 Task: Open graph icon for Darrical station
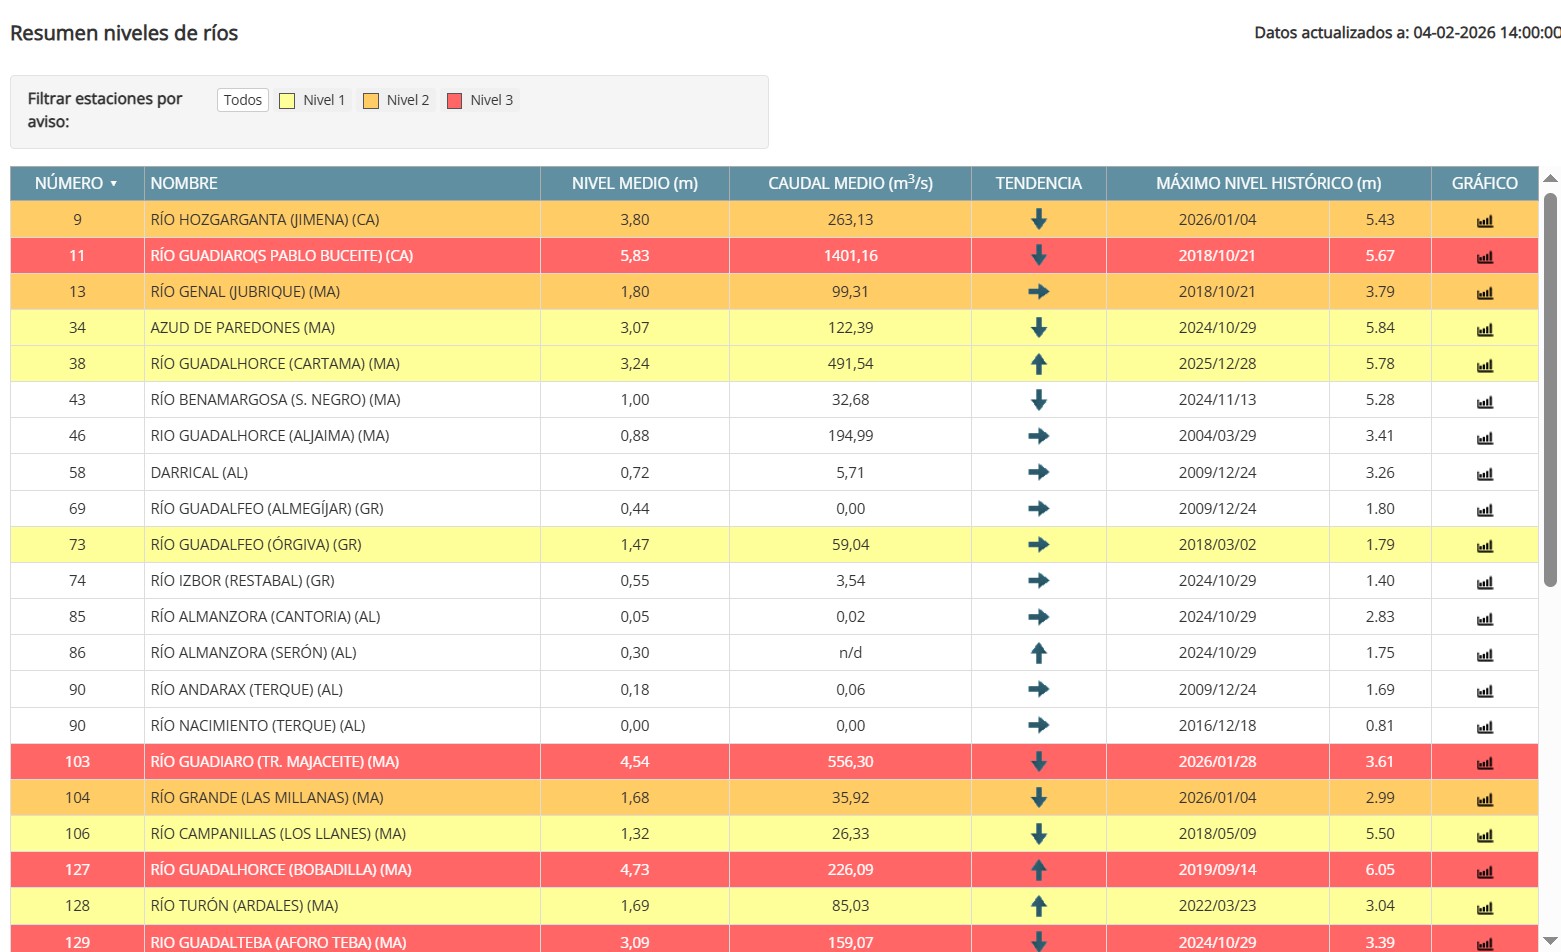click(x=1484, y=474)
